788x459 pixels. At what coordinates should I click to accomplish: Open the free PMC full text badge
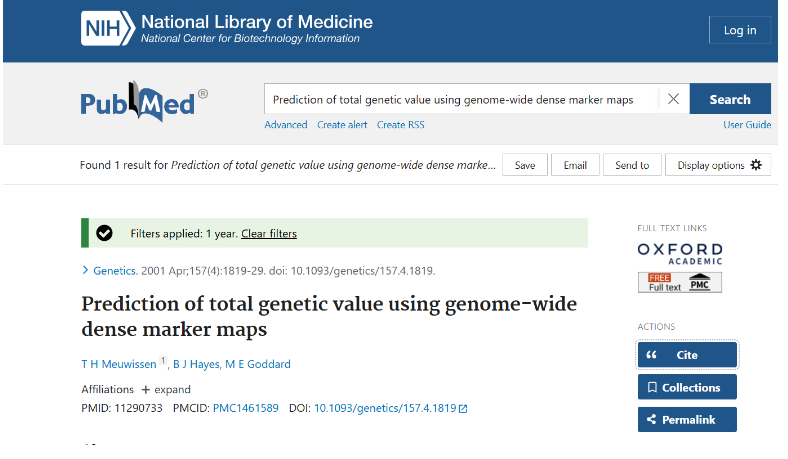coord(679,282)
